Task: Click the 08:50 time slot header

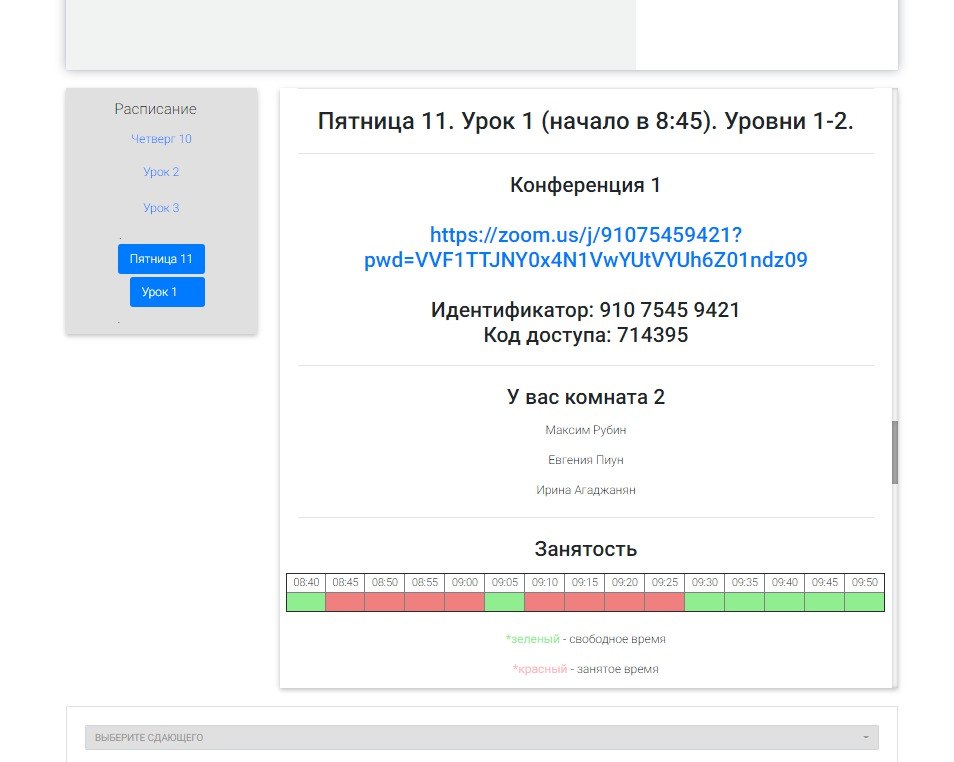Action: coord(385,582)
